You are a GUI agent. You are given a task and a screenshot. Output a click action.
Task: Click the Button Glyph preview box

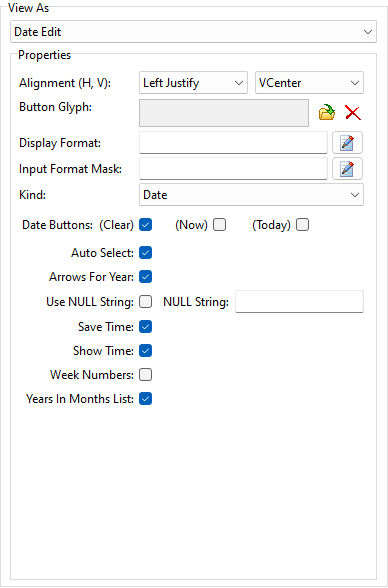(224, 113)
